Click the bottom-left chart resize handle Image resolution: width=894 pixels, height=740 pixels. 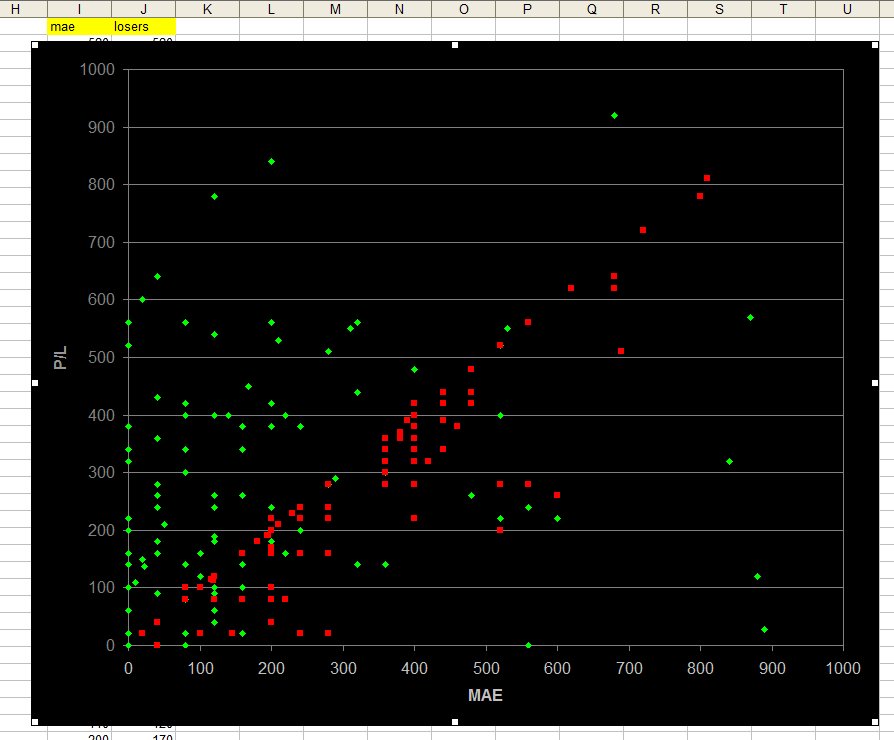click(35, 722)
